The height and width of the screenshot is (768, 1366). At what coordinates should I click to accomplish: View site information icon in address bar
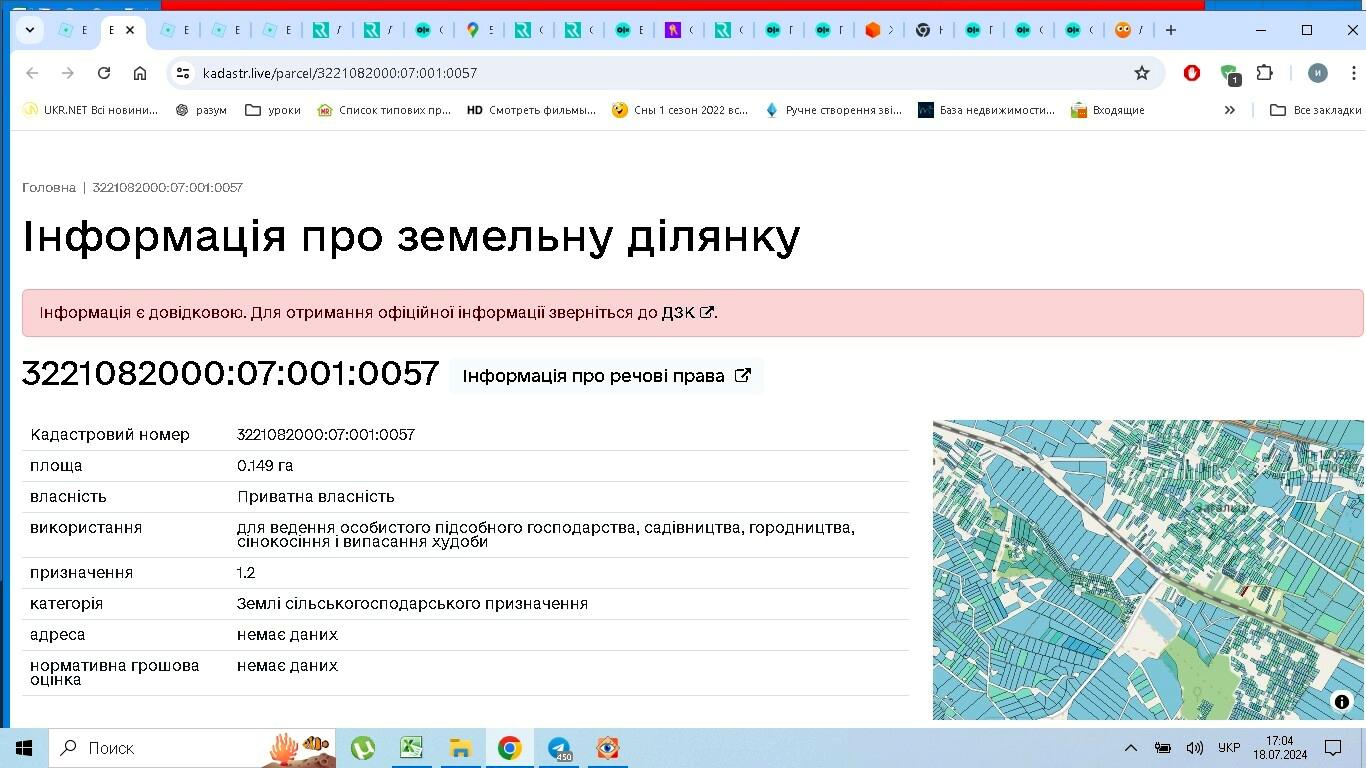tap(182, 73)
